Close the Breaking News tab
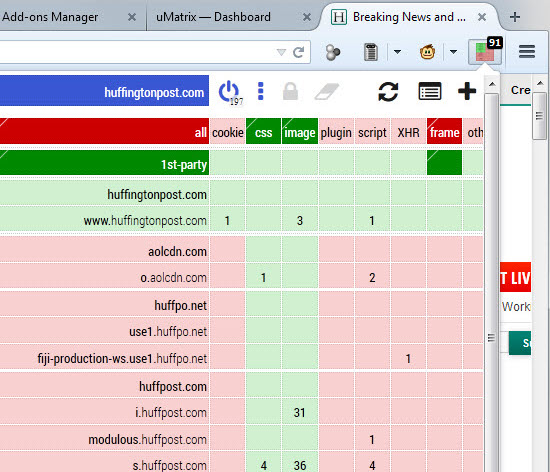550x472 pixels. coord(482,17)
